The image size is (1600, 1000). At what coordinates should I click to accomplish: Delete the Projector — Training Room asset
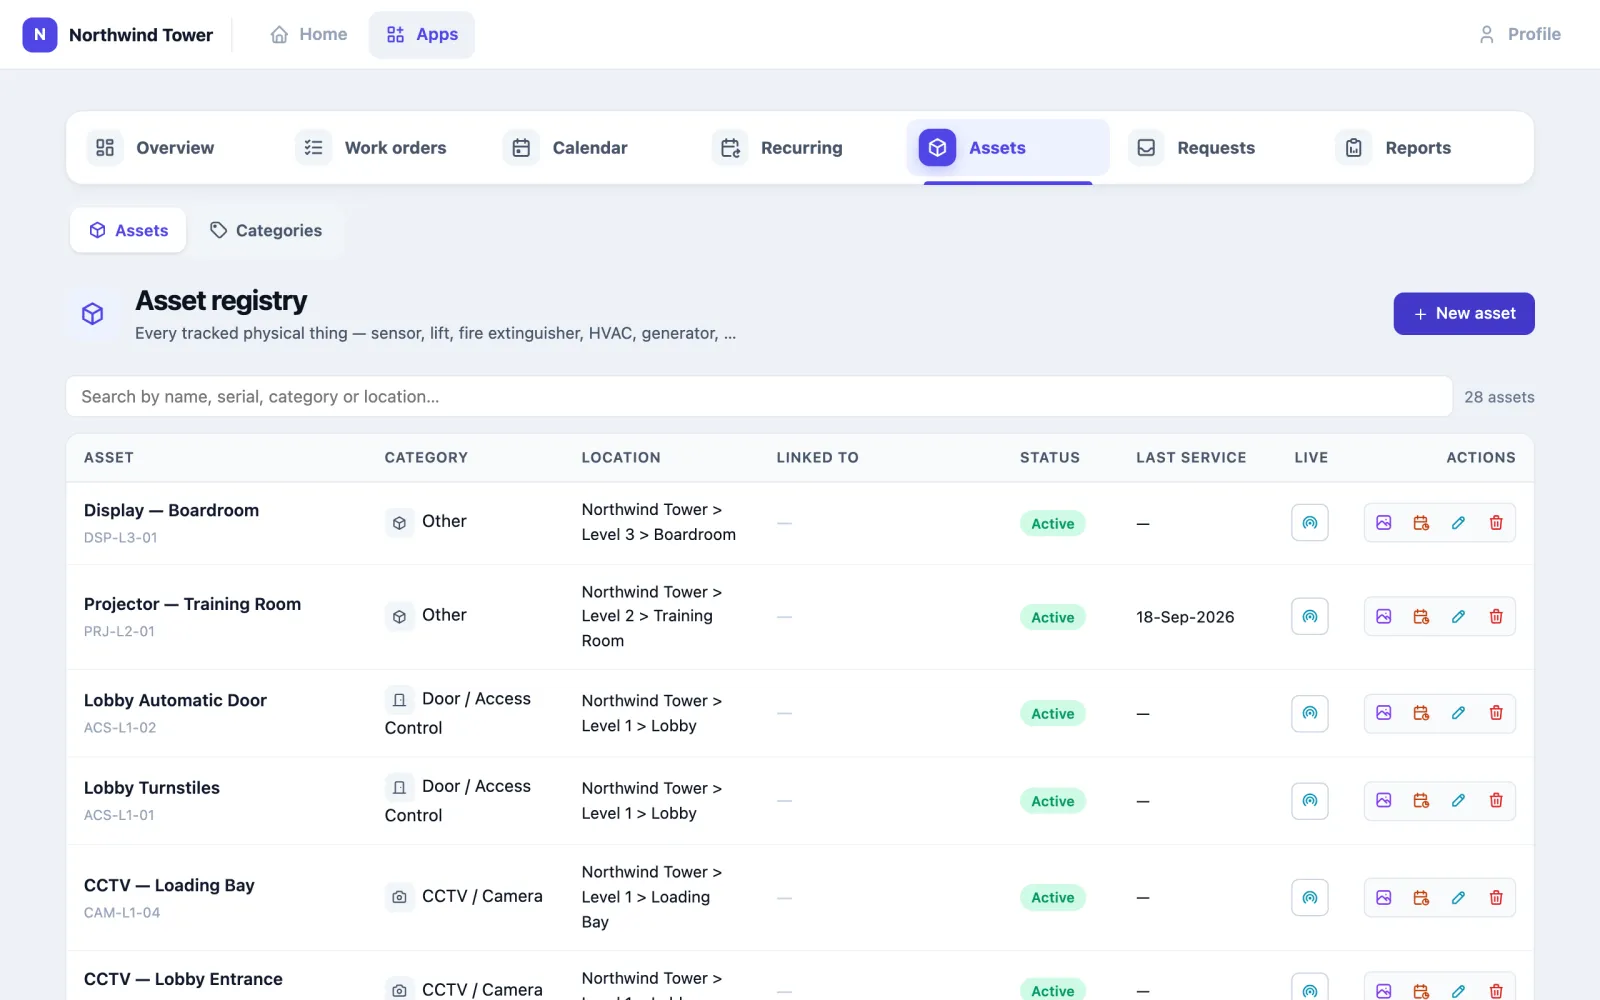pos(1496,617)
